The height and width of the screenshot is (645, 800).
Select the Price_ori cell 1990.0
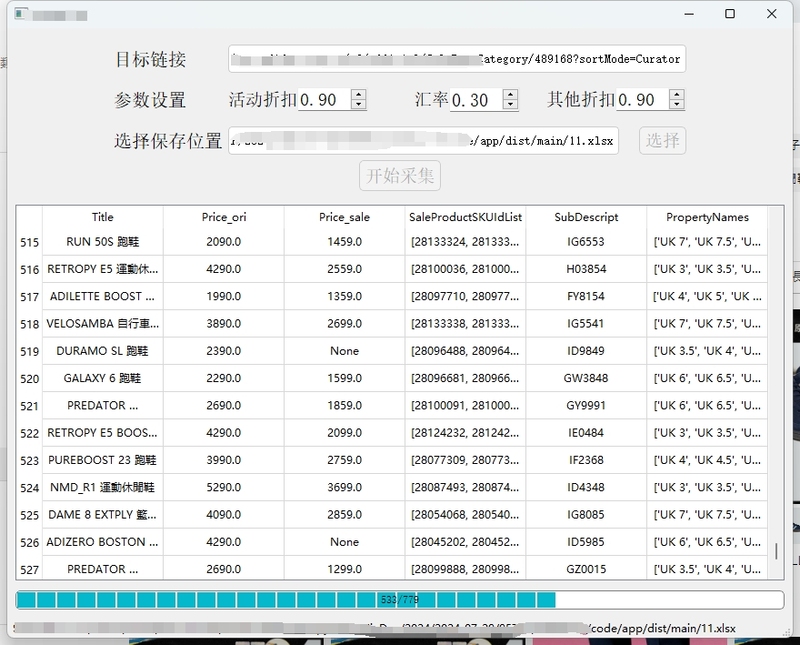(x=223, y=296)
